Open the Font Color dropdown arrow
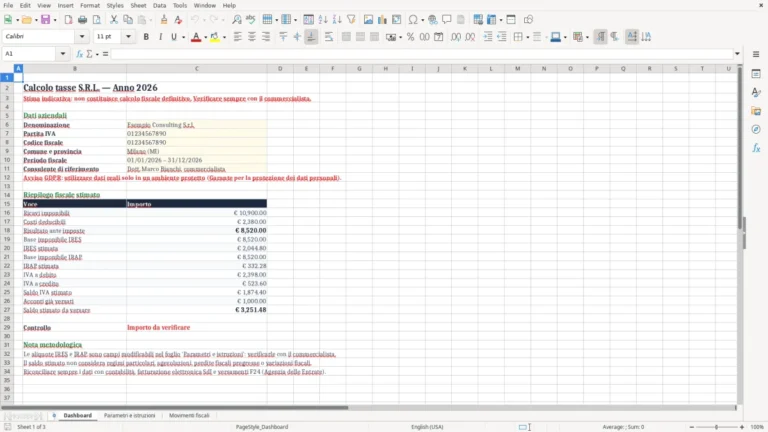Viewport: 768px width, 432px height. point(205,37)
